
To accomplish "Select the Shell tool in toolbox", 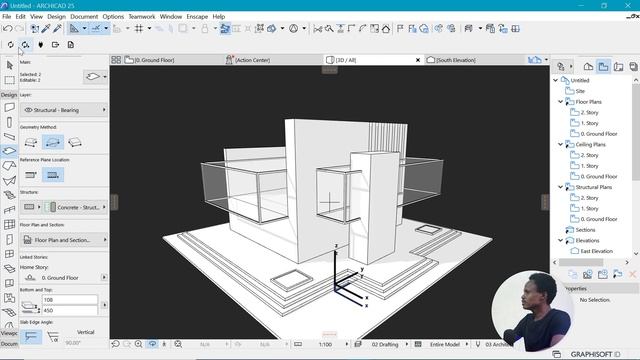I will click(9, 180).
